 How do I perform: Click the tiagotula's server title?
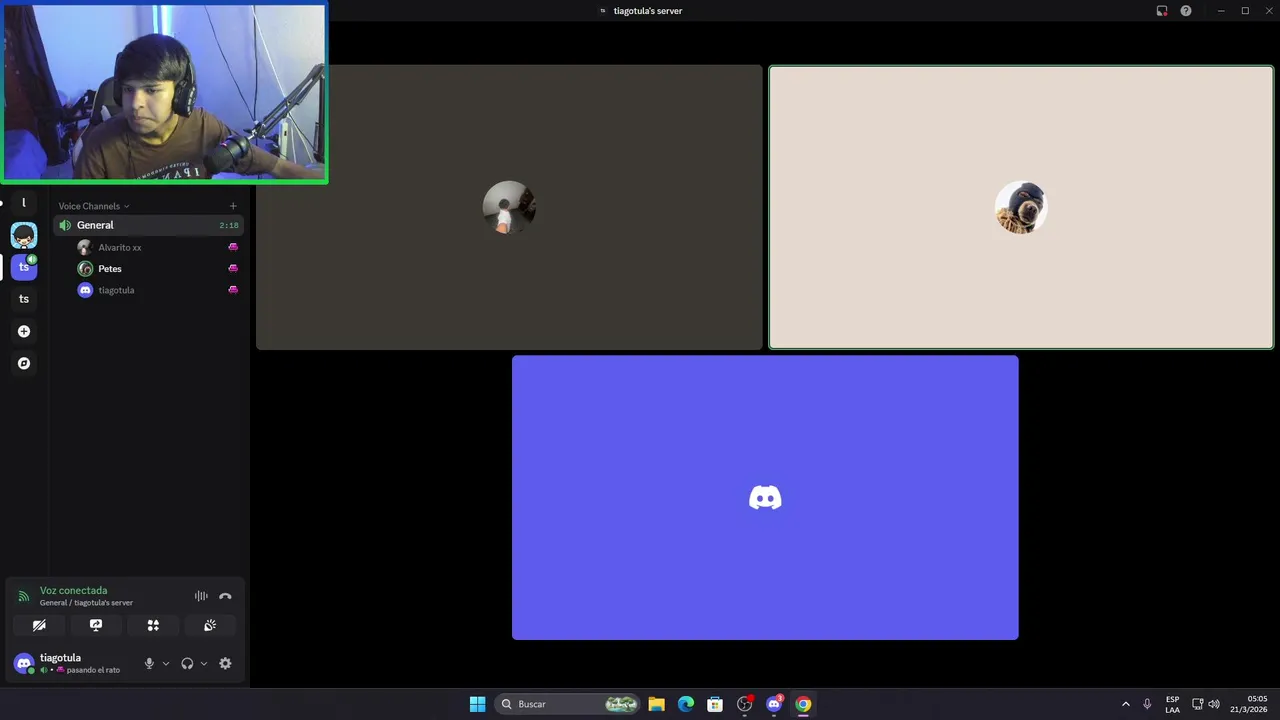click(648, 11)
